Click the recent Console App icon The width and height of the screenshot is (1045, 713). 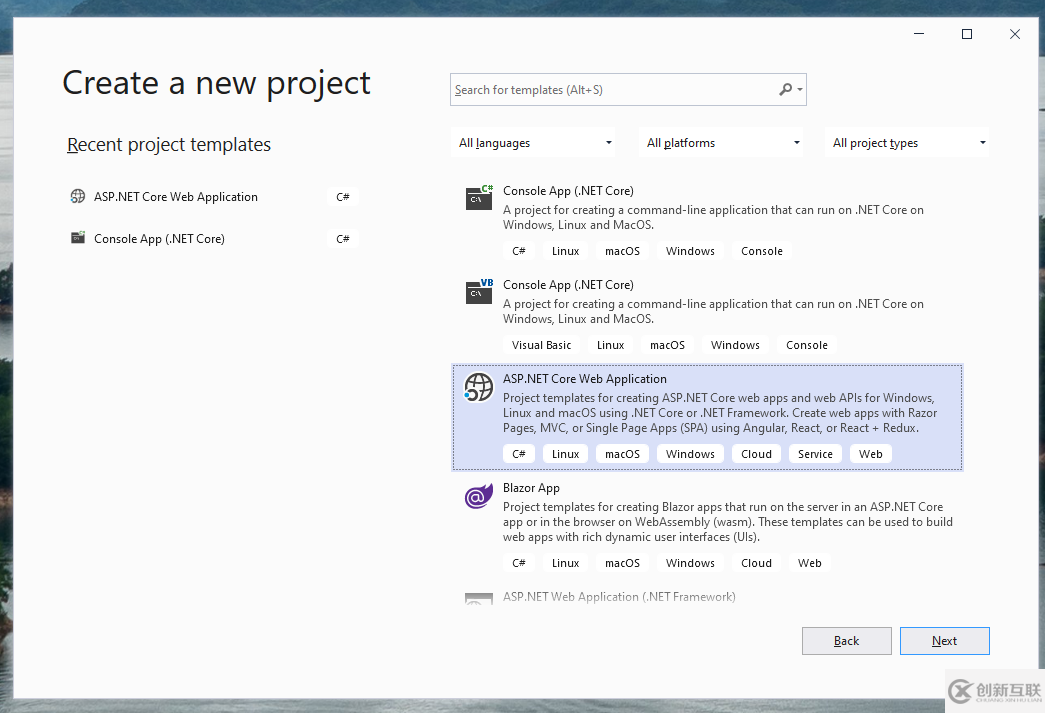(x=78, y=238)
